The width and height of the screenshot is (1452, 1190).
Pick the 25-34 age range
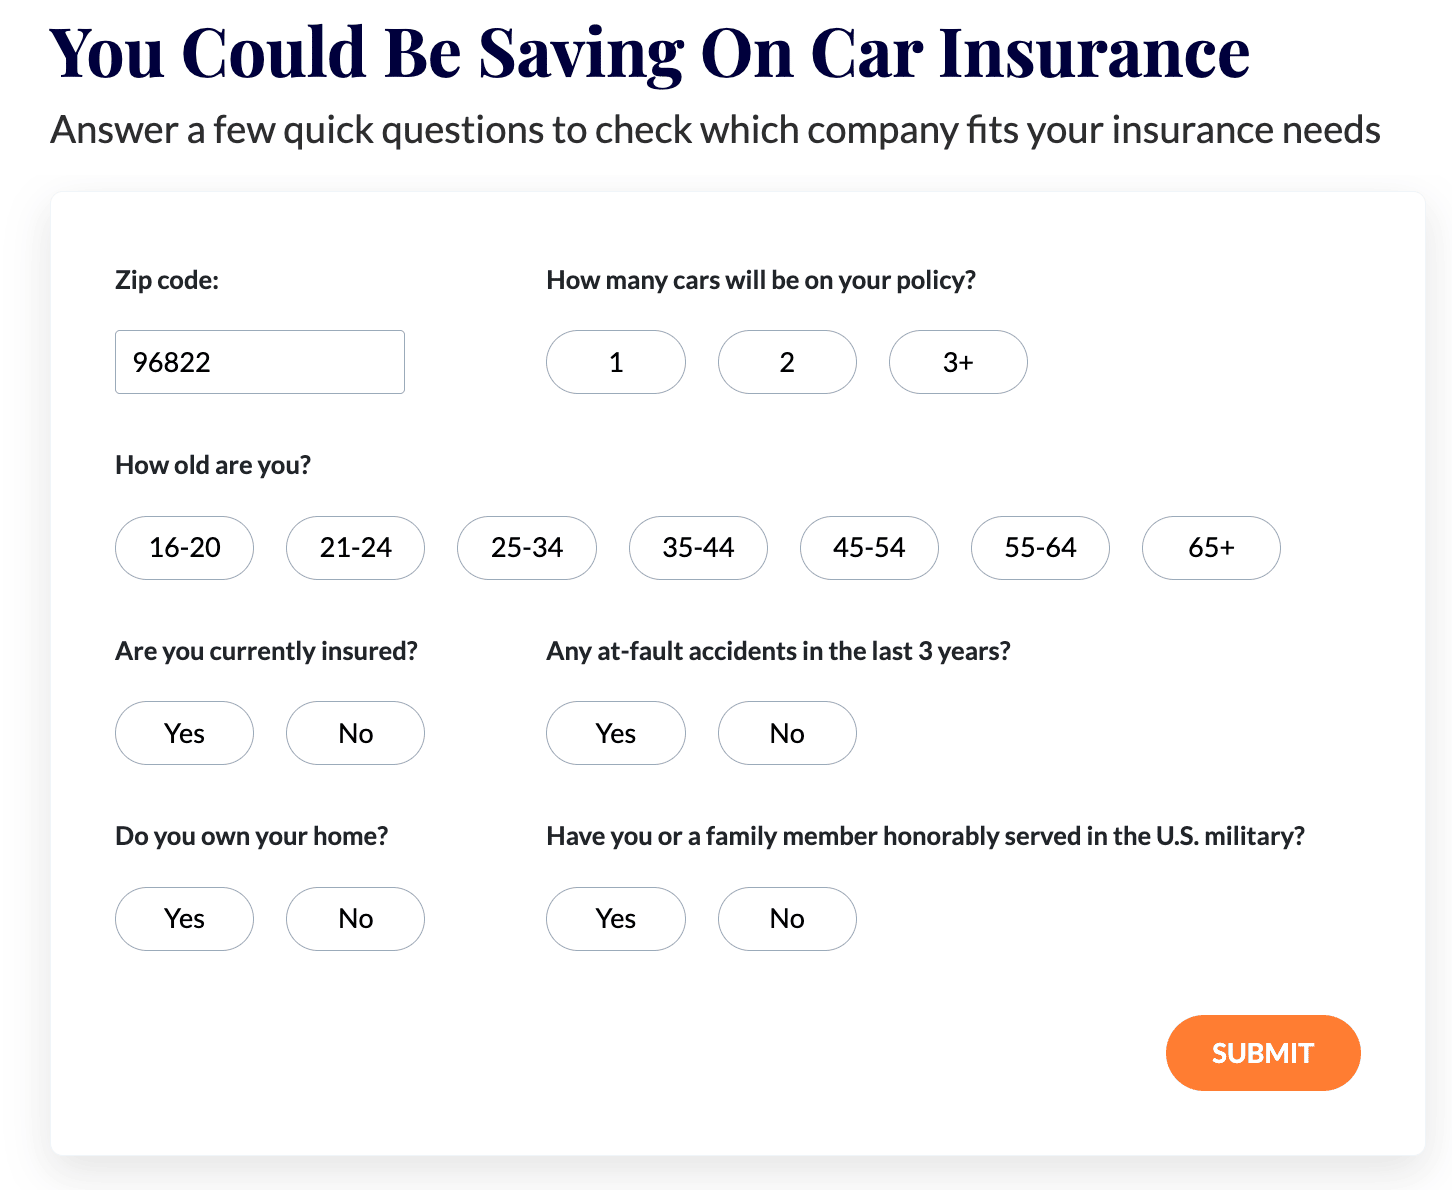(527, 548)
